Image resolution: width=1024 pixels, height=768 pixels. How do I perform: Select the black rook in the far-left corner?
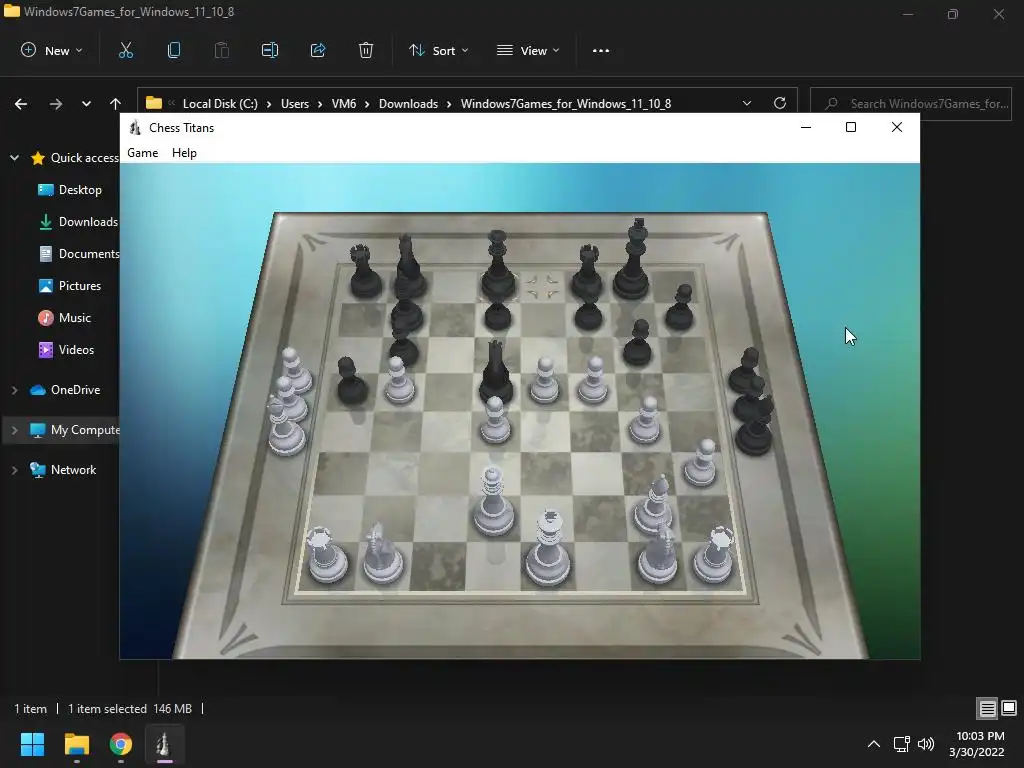[364, 272]
